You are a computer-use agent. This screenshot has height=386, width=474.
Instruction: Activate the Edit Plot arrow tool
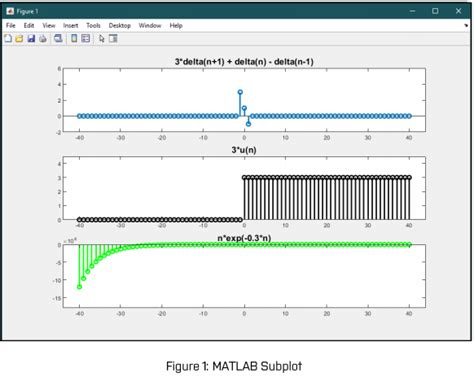point(102,39)
